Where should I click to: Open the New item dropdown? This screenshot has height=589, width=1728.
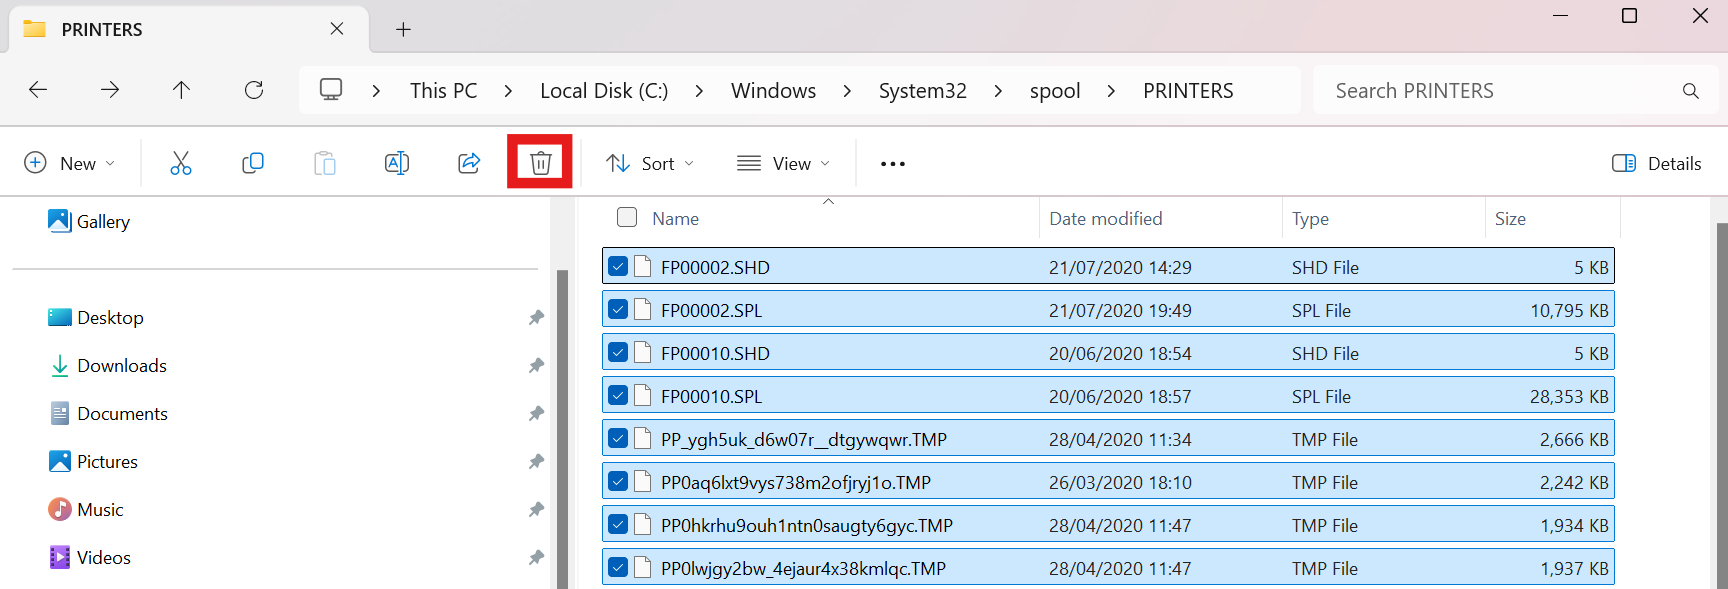click(x=69, y=163)
